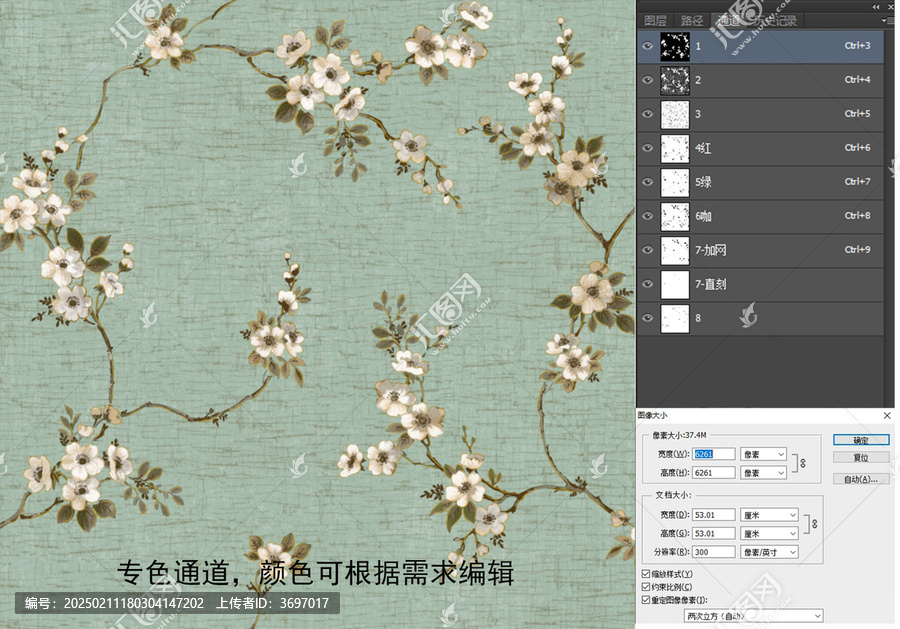The height and width of the screenshot is (629, 900).
Task: Switch to the 图层 (Layers) tab
Action: click(655, 21)
